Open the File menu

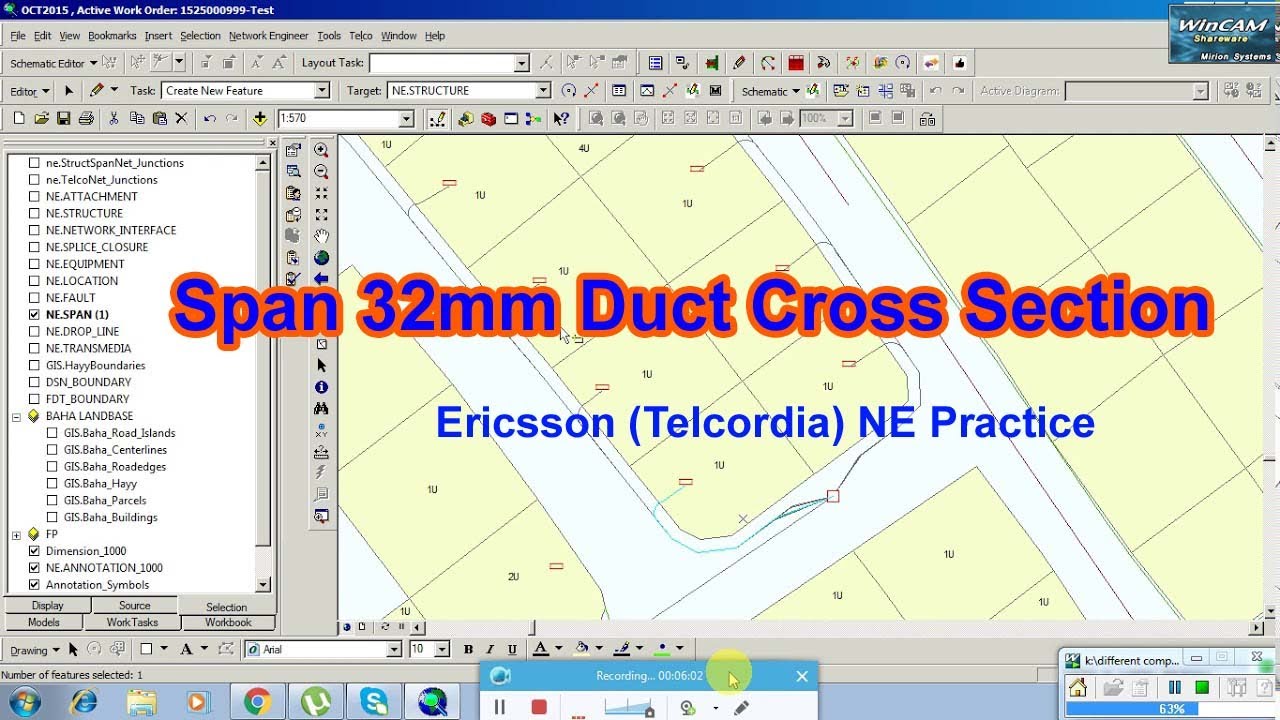coord(18,35)
